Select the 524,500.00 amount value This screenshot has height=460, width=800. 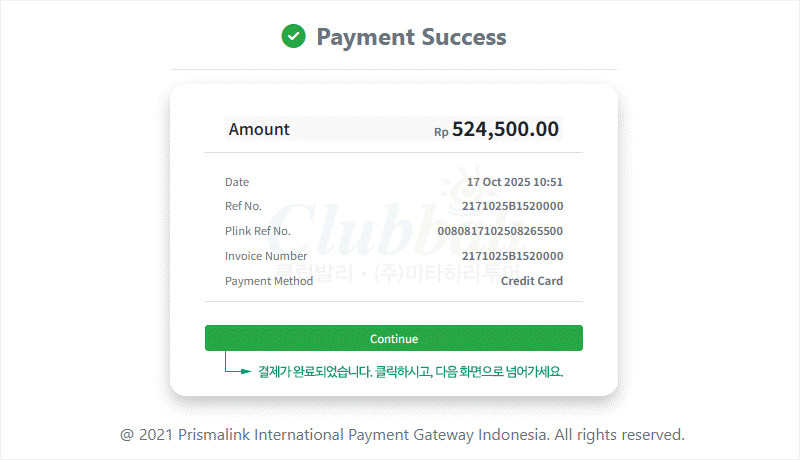(505, 129)
